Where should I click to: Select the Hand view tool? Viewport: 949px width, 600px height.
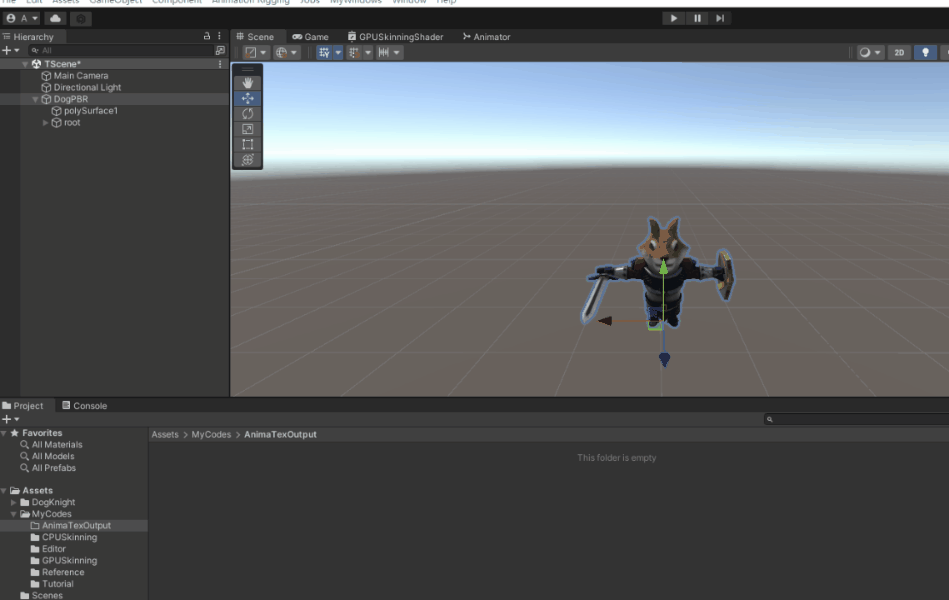(247, 82)
